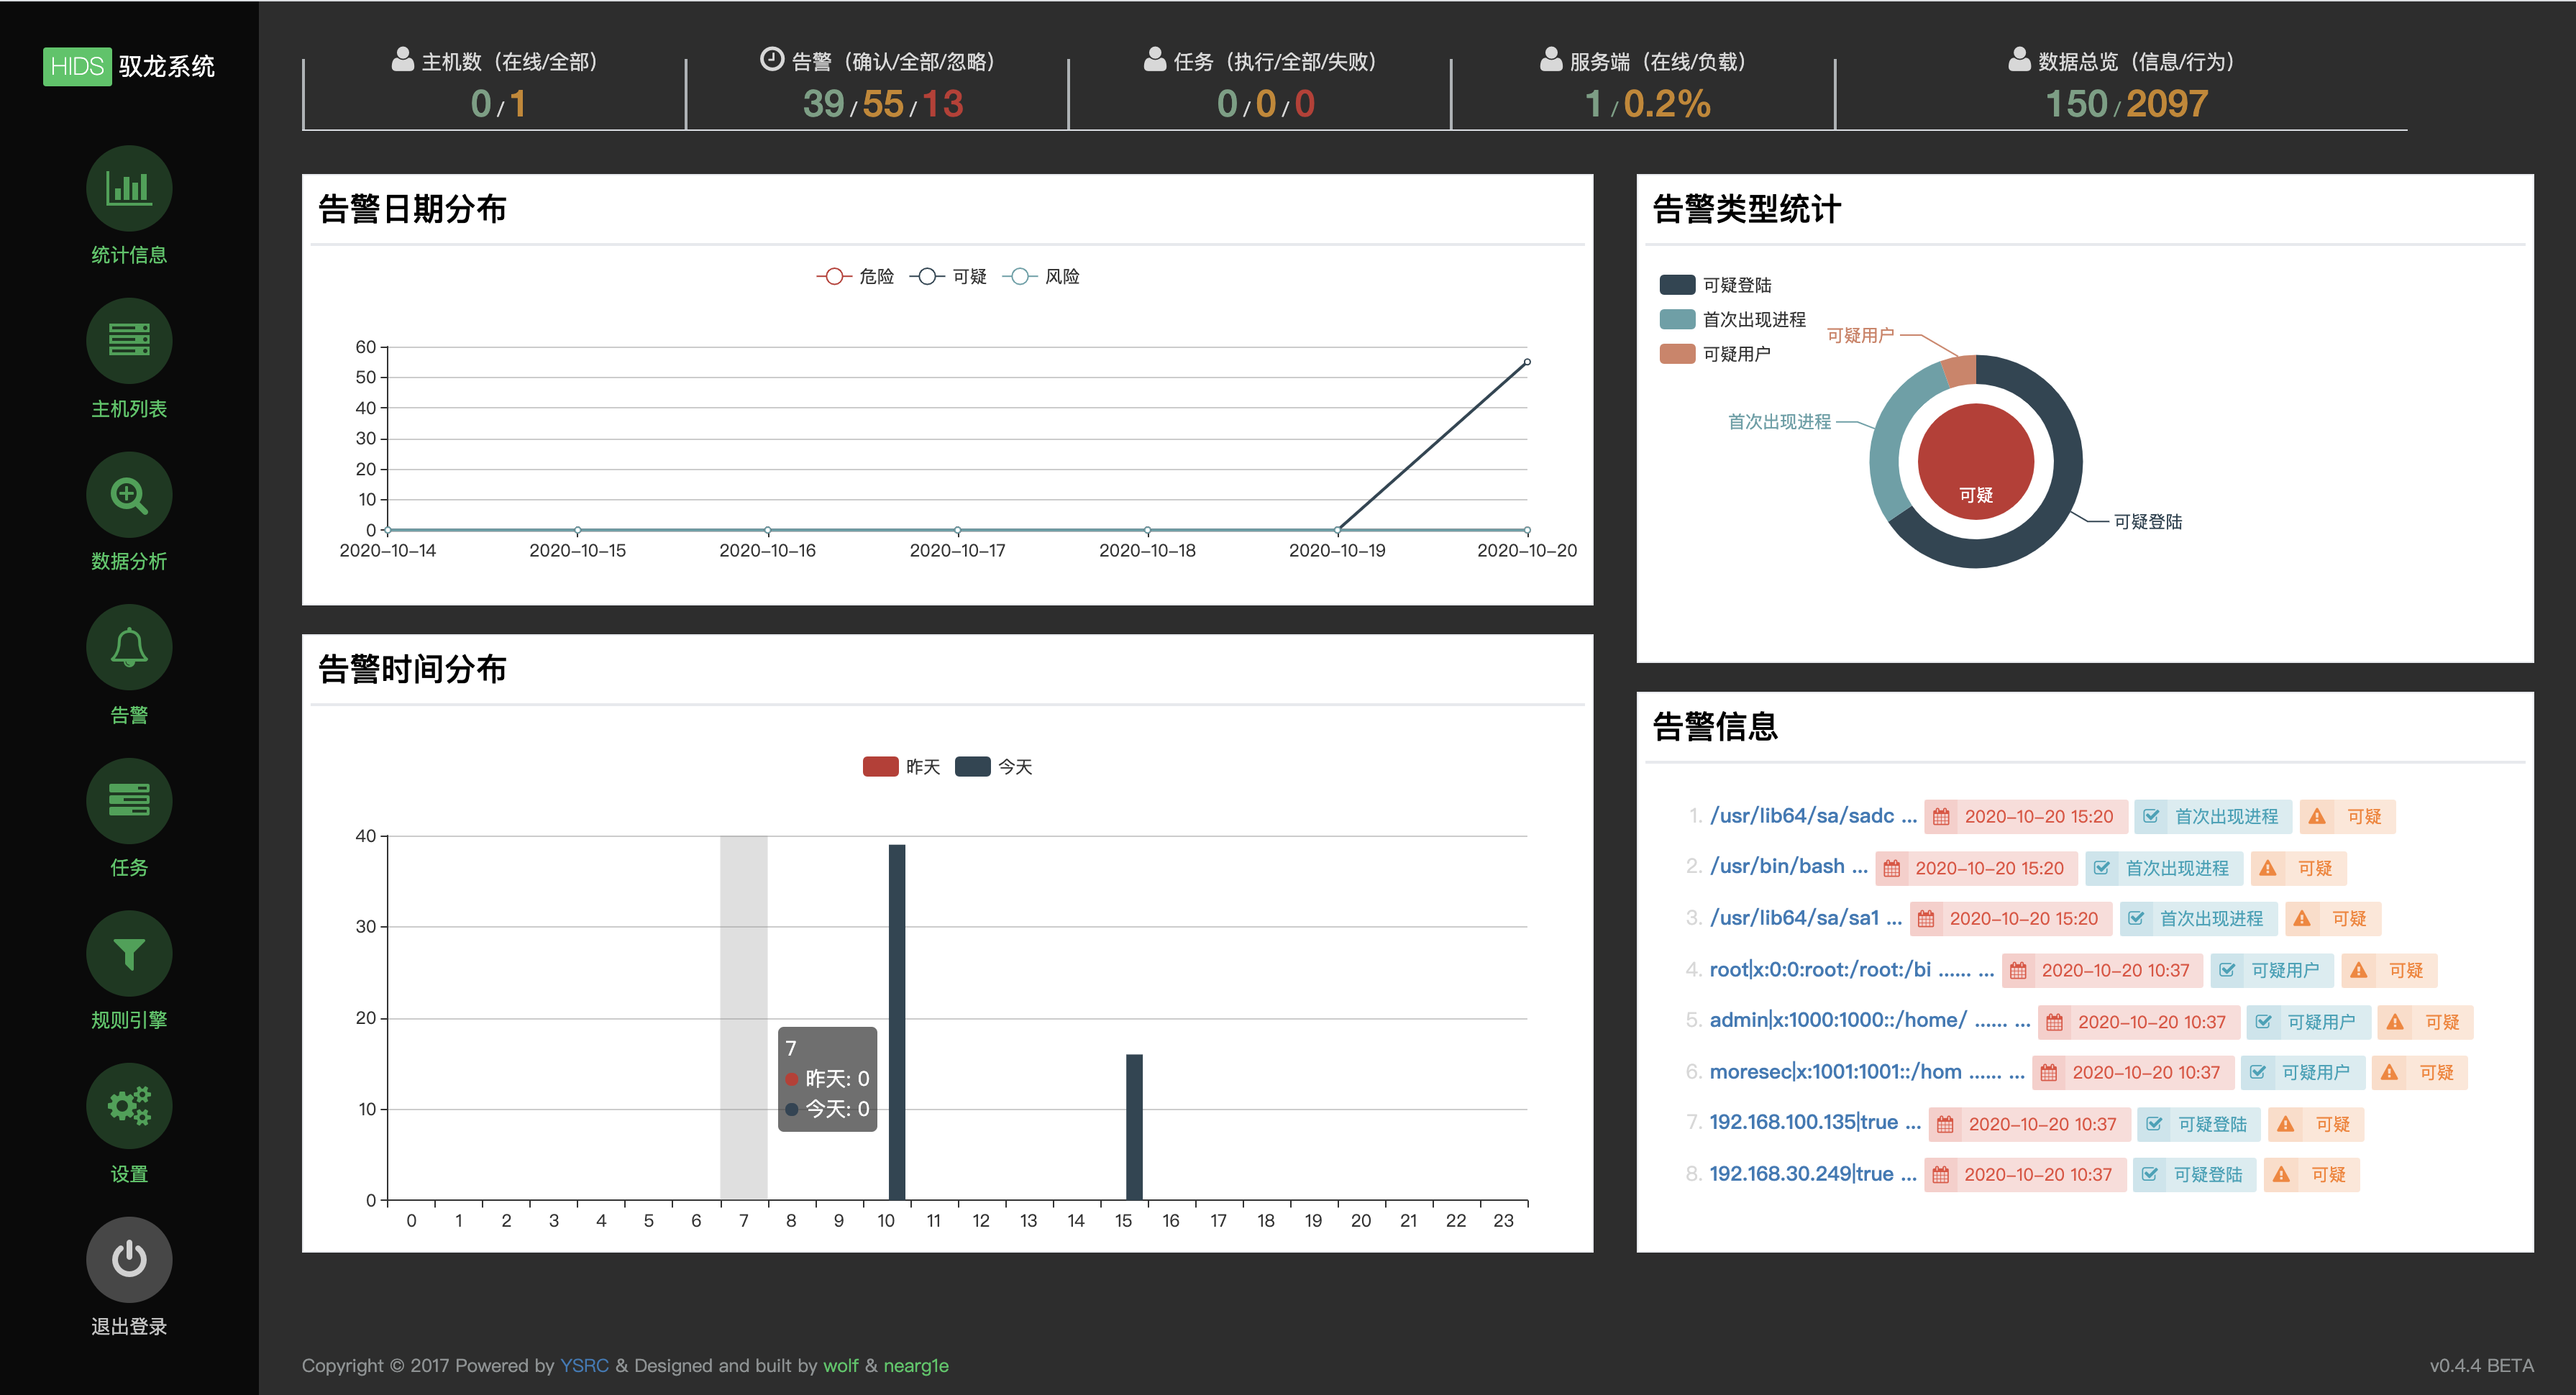The width and height of the screenshot is (2576, 1395).
Task: Click check icon in 192.168.30.249 row
Action: pyautogui.click(x=2150, y=1175)
